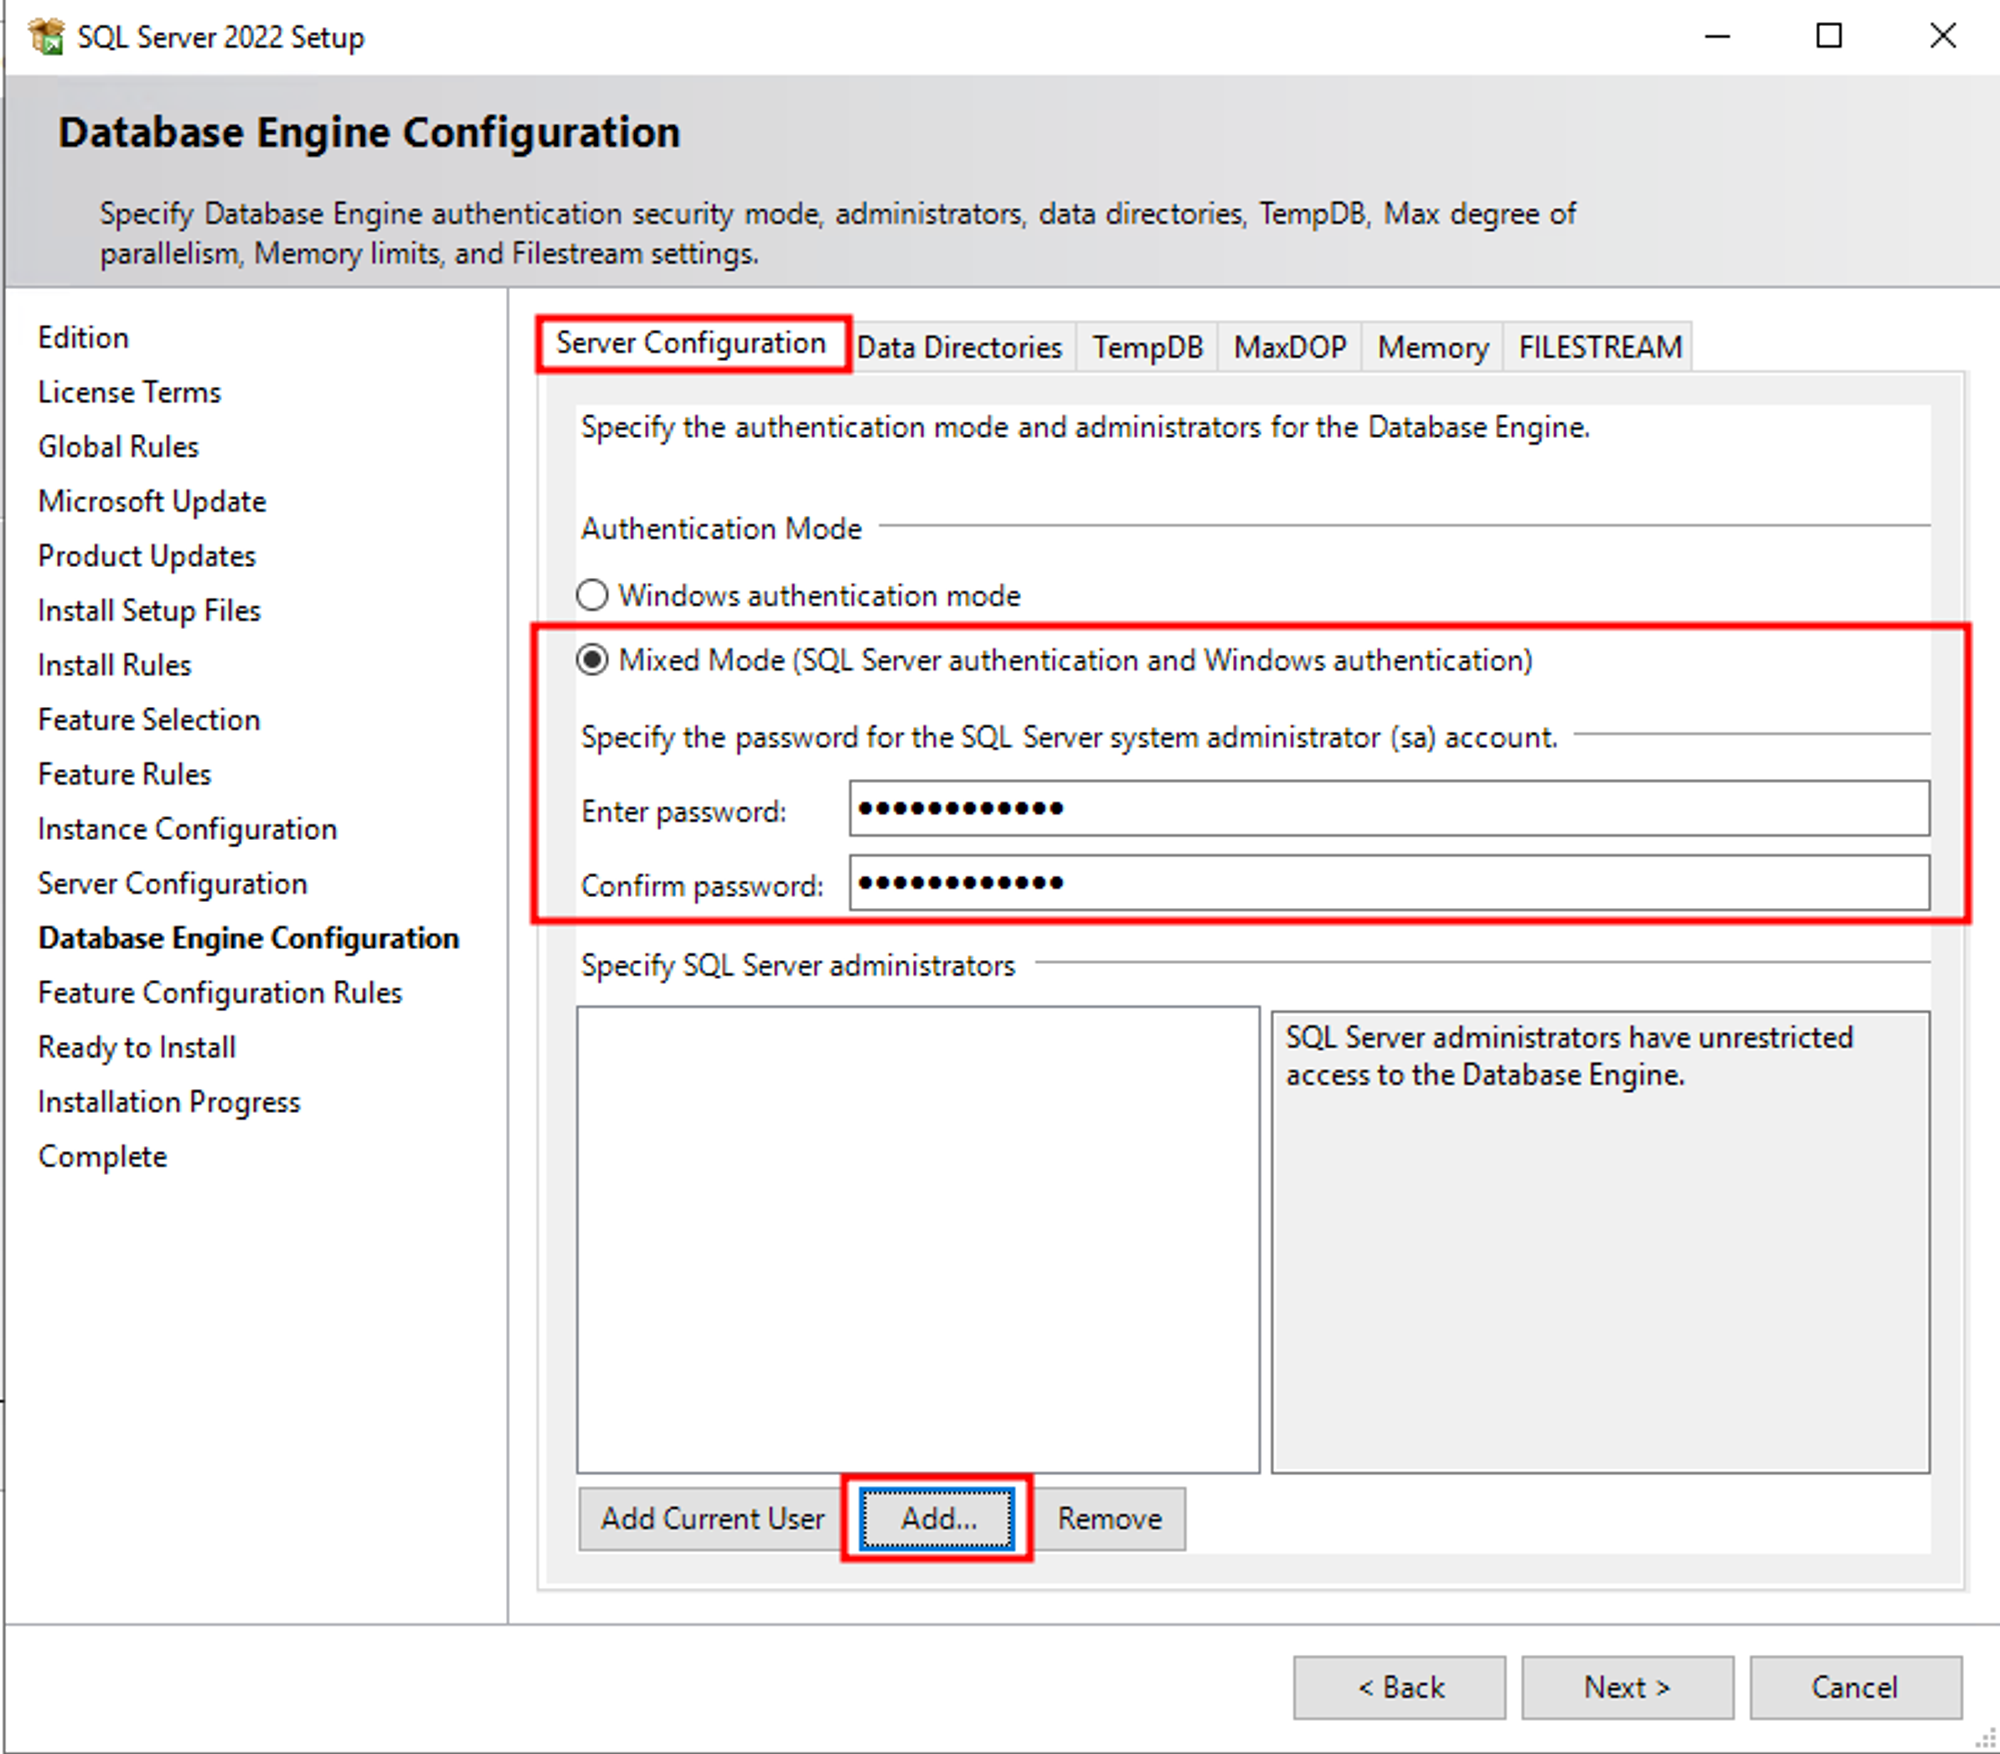
Task: Click the Next > button
Action: (1627, 1687)
